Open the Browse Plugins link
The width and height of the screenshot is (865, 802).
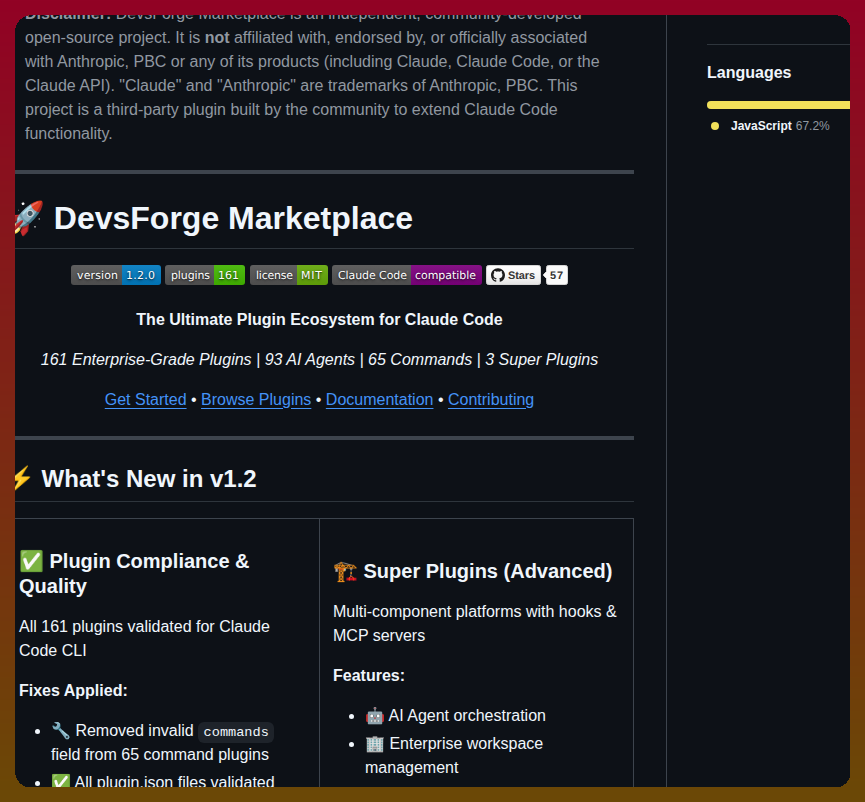click(256, 399)
